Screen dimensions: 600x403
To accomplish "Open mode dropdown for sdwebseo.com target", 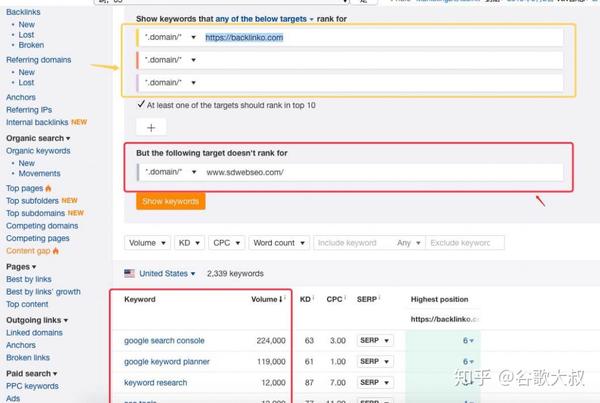I will coord(171,172).
